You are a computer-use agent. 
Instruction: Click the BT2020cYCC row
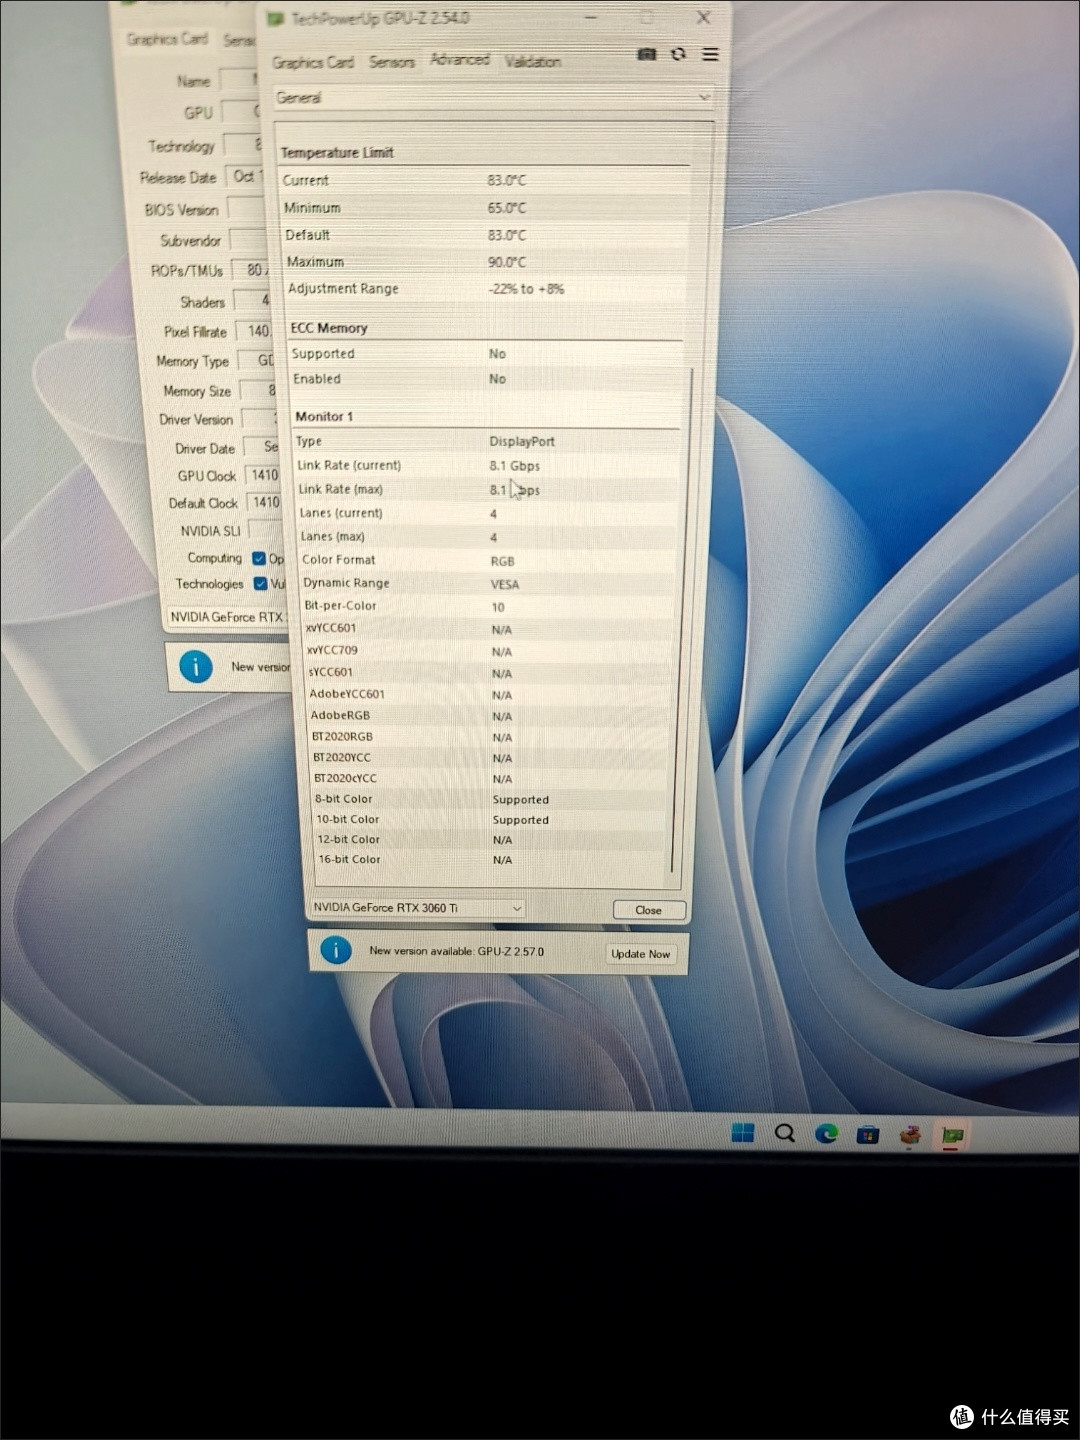[x=491, y=778]
